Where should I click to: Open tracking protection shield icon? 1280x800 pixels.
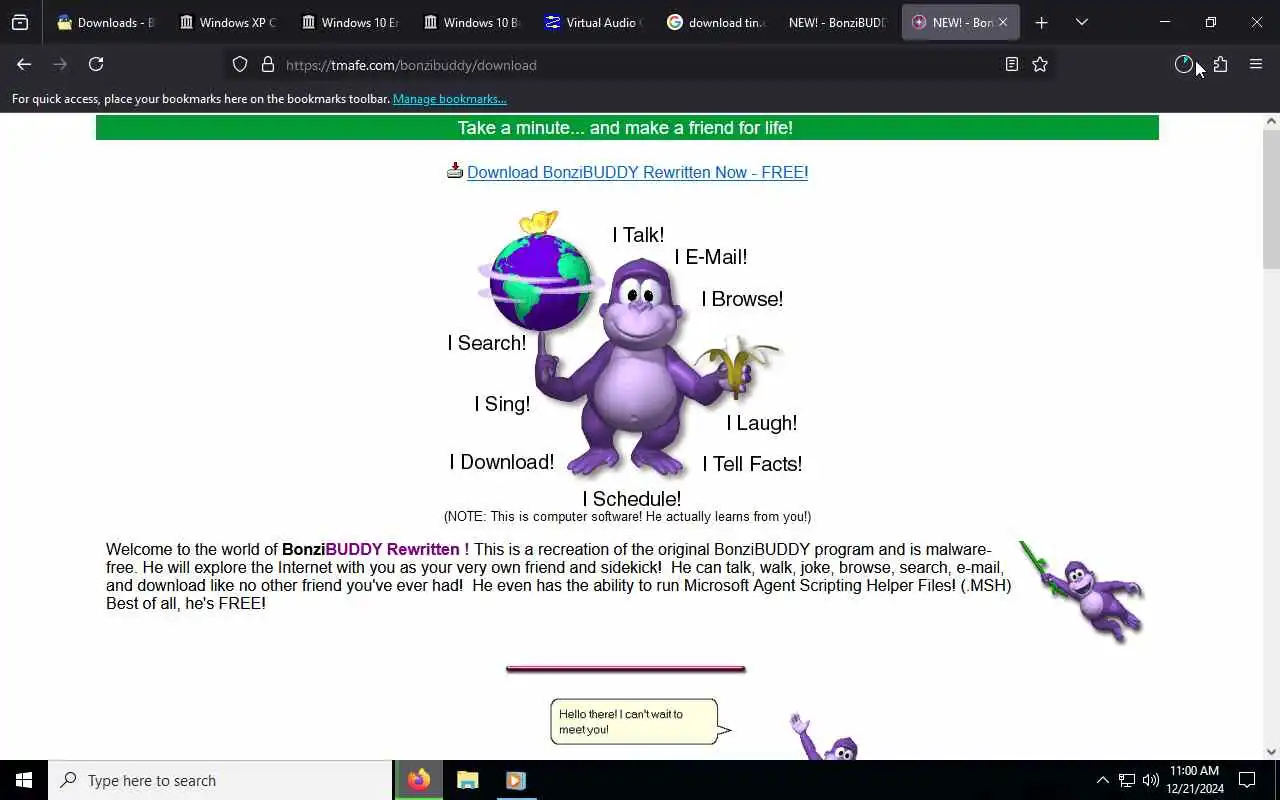[x=240, y=64]
